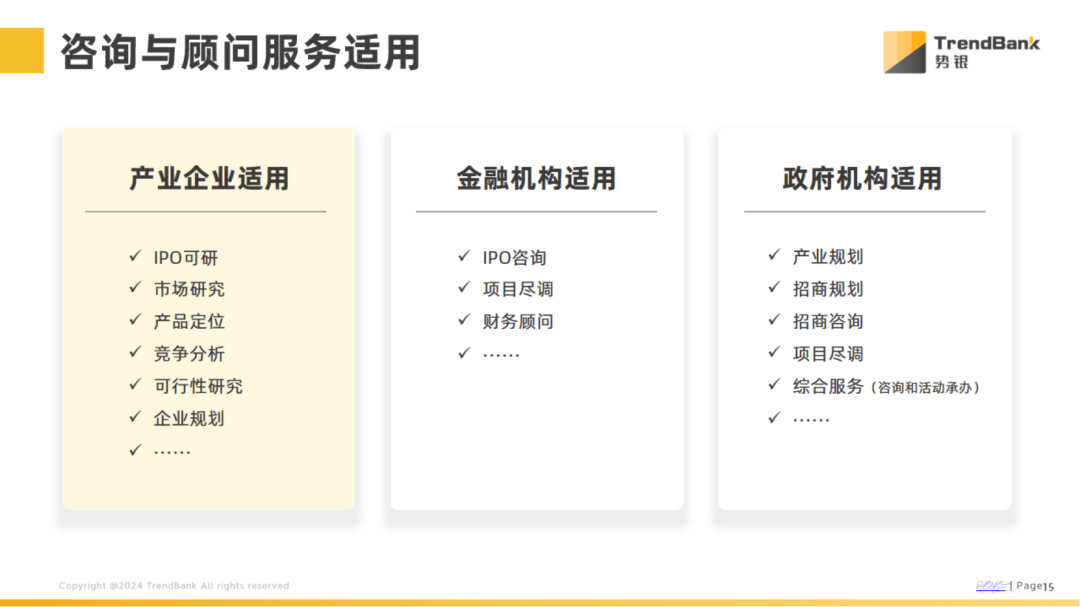Viewport: 1080px width, 607px height.
Task: Open the blue underlined link near the page number
Action: point(991,586)
